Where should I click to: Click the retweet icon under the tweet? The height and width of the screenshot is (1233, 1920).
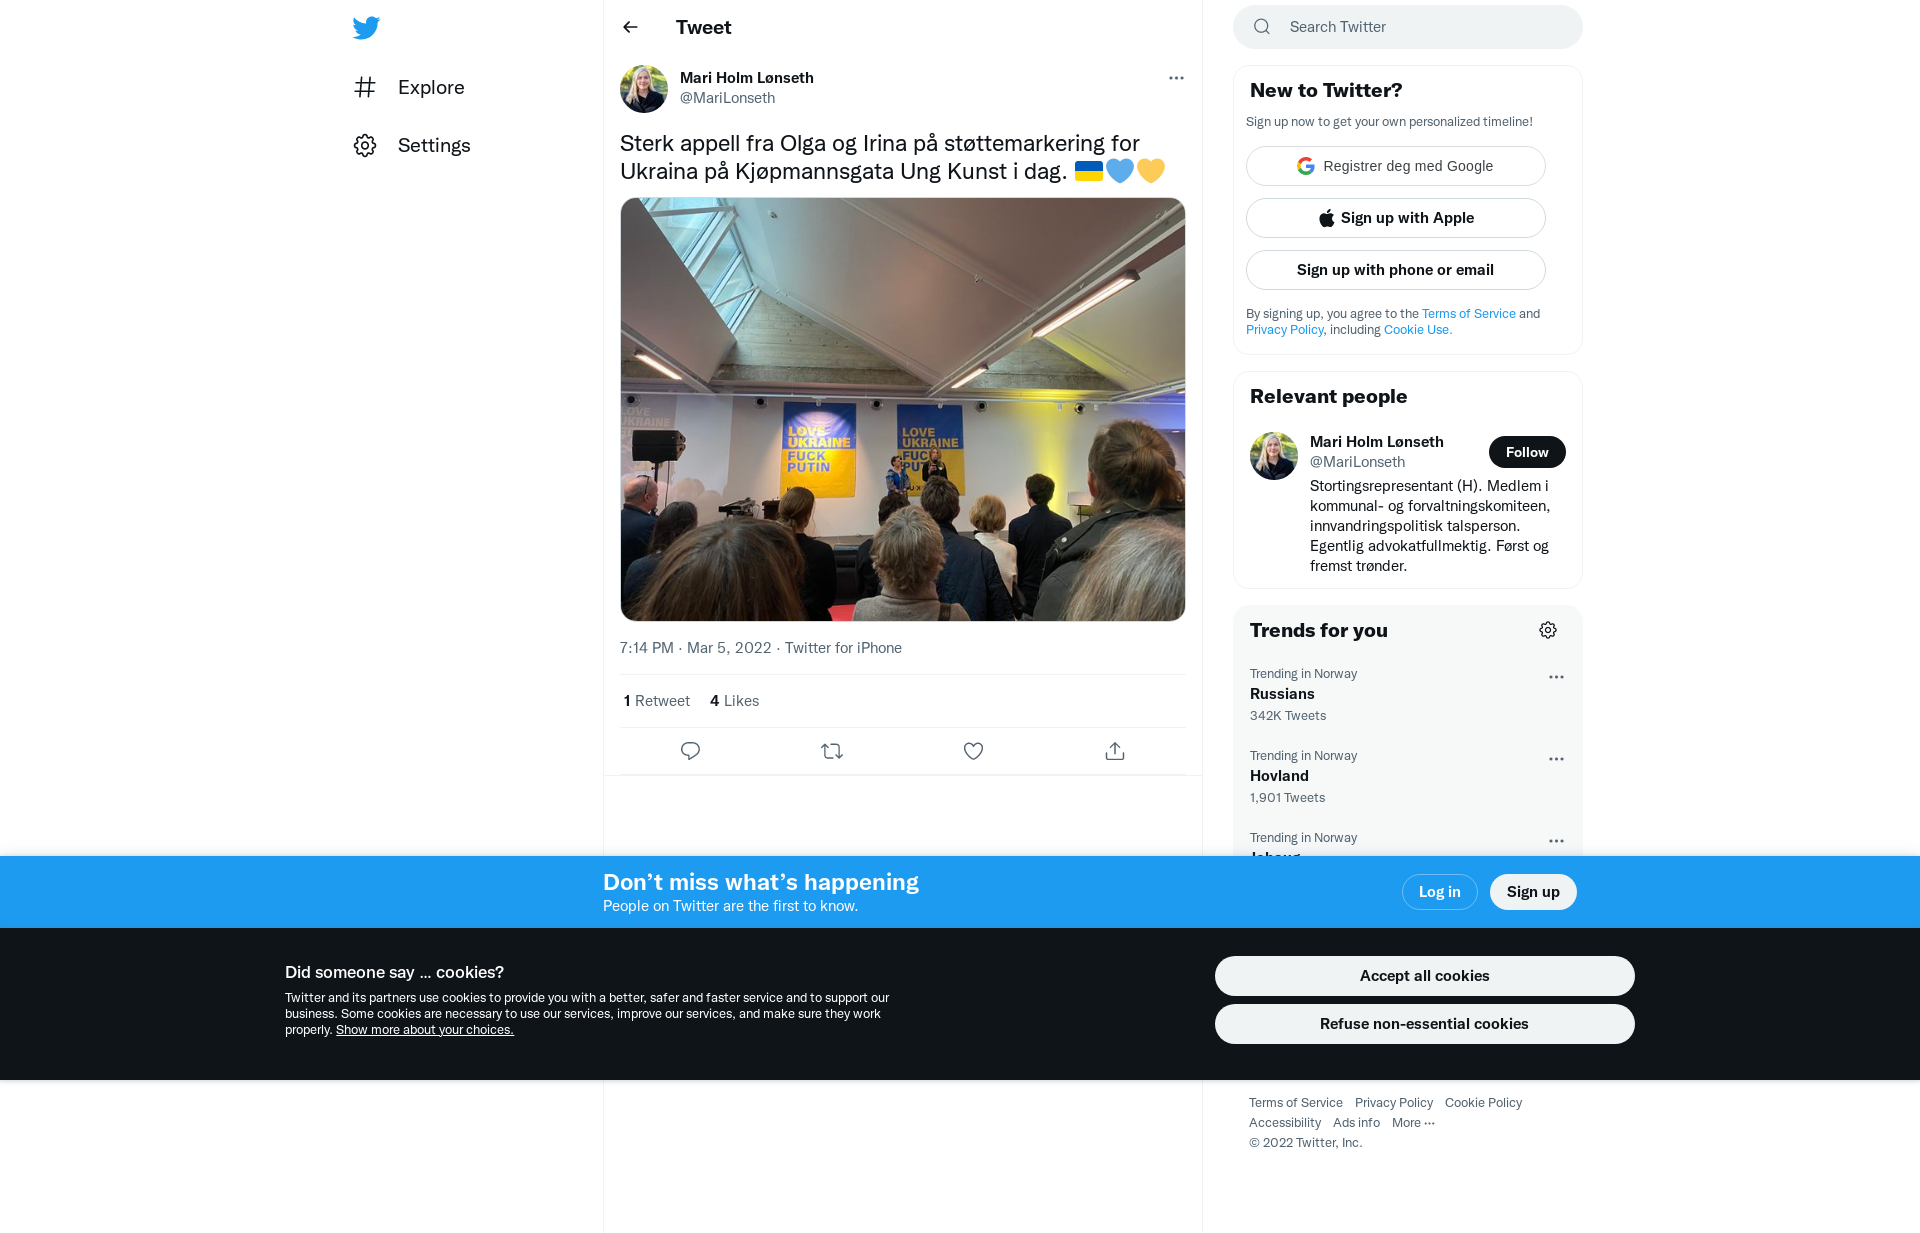[x=832, y=751]
